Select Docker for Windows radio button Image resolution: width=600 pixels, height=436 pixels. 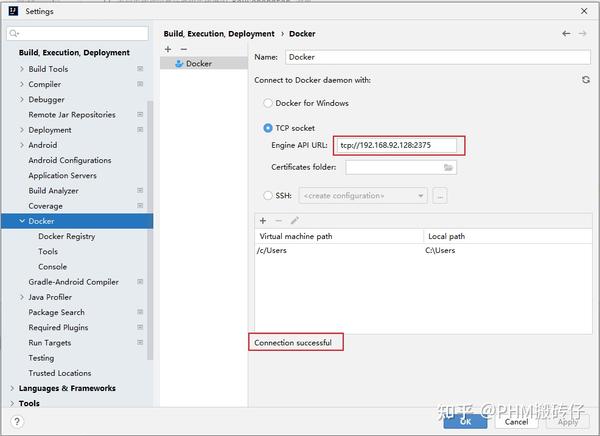click(x=267, y=103)
